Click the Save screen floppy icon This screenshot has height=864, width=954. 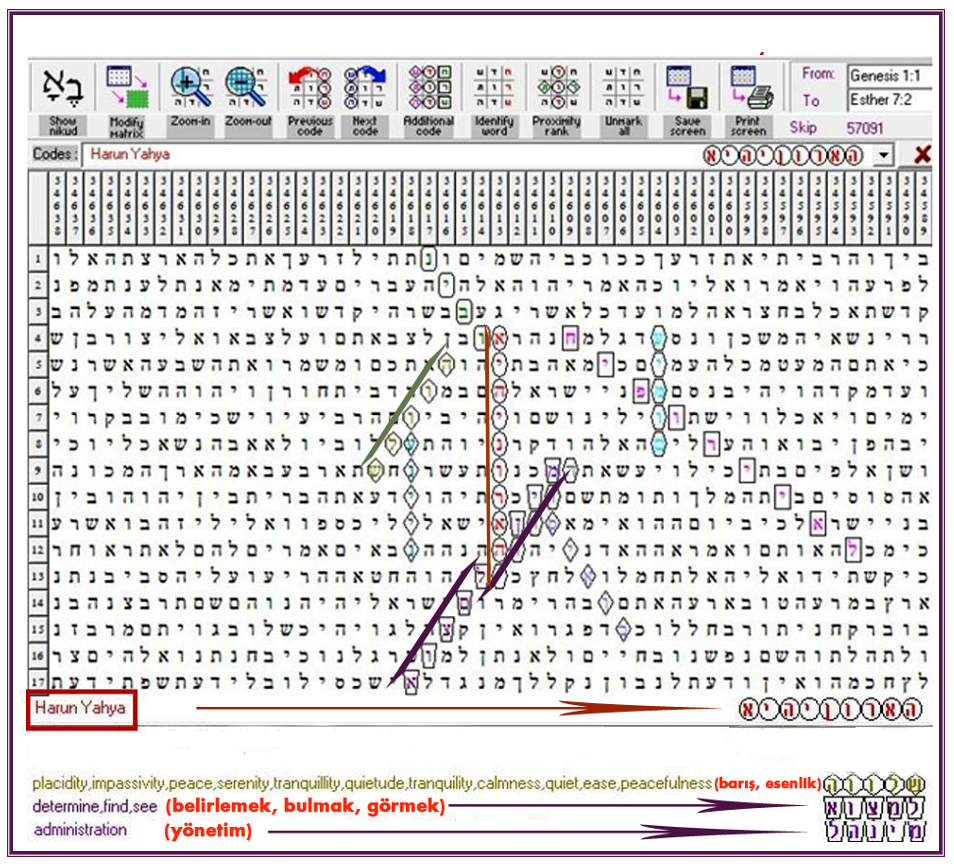point(687,87)
